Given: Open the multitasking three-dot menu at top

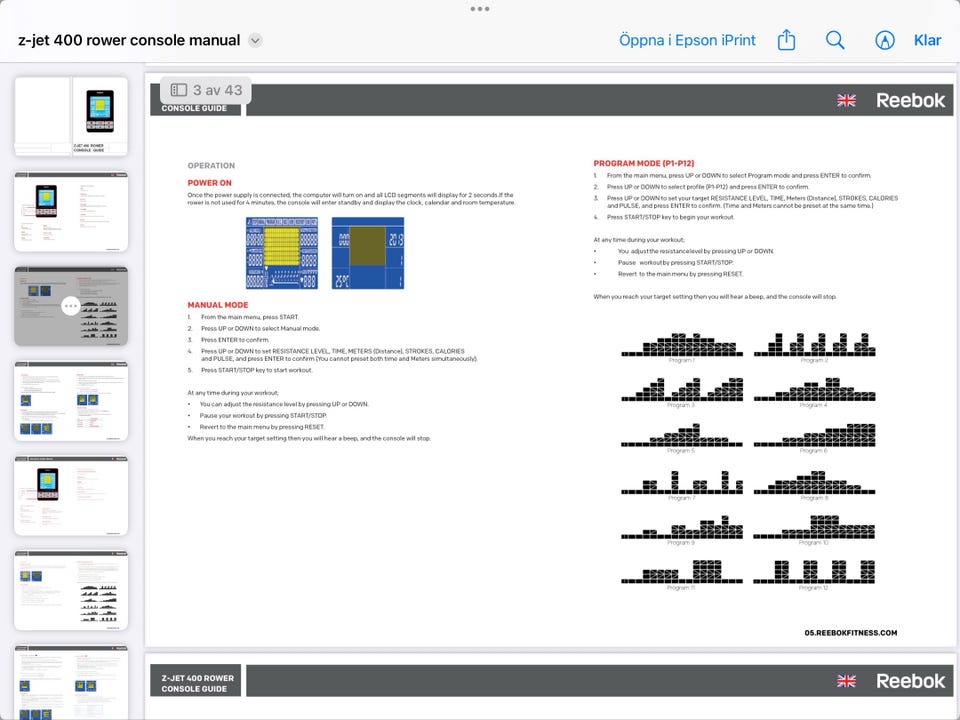Looking at the screenshot, I should coord(480,8).
